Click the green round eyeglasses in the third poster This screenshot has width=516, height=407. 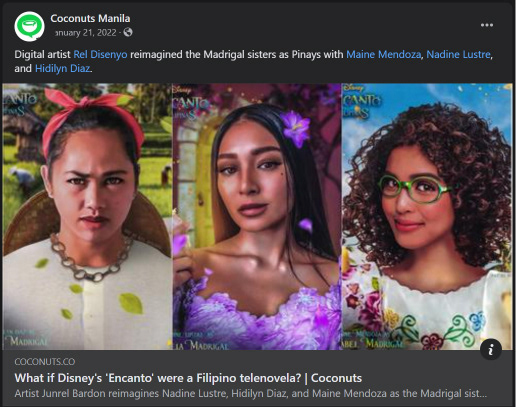[415, 189]
